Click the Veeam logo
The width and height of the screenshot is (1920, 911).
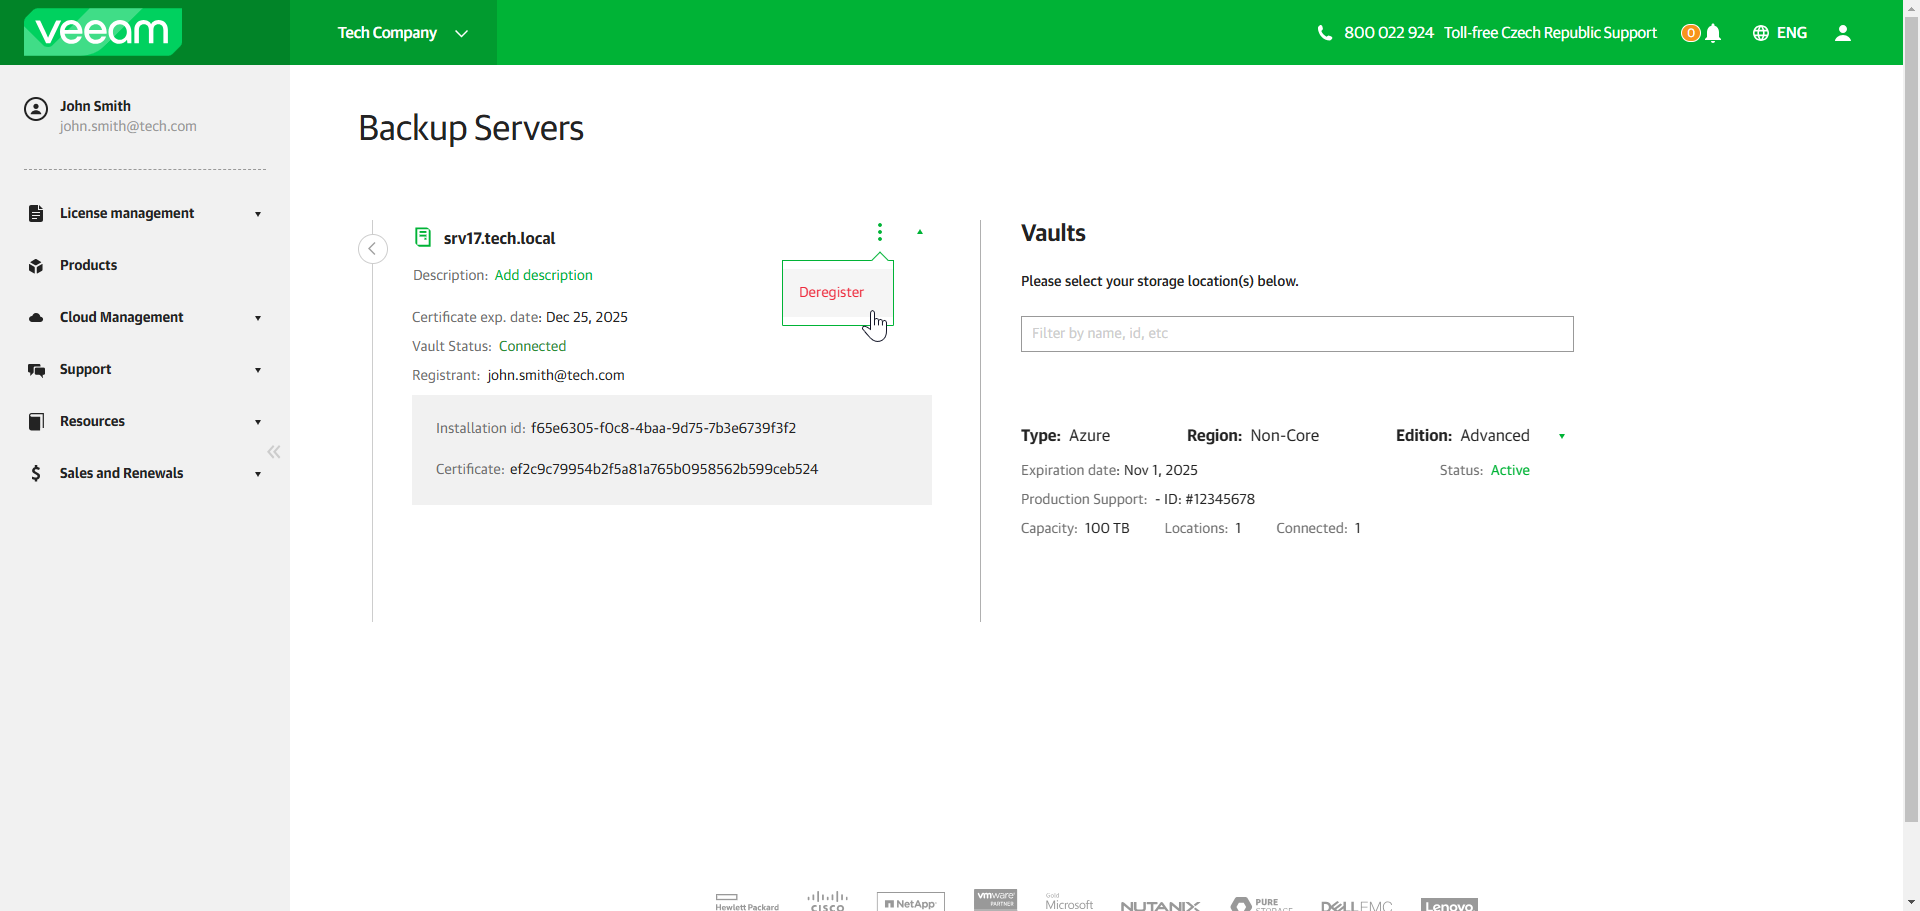tap(103, 32)
